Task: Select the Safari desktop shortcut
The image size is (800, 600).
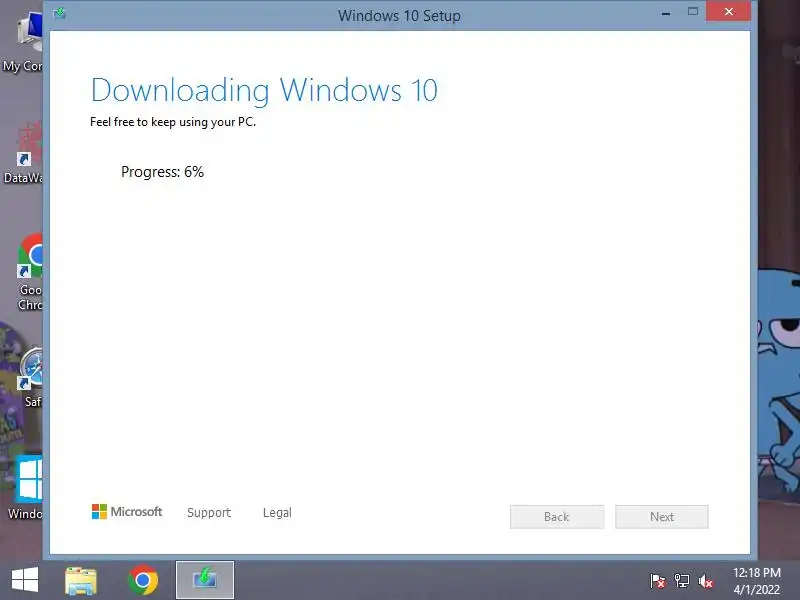Action: 31,378
